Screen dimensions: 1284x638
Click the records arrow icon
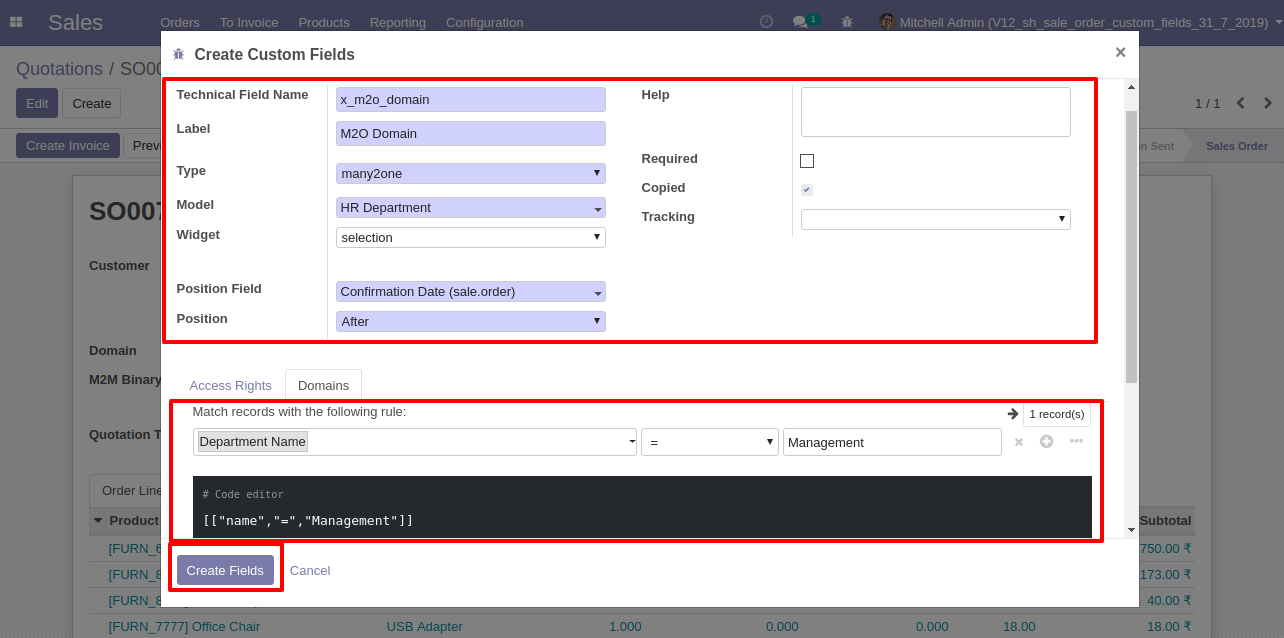point(1013,414)
